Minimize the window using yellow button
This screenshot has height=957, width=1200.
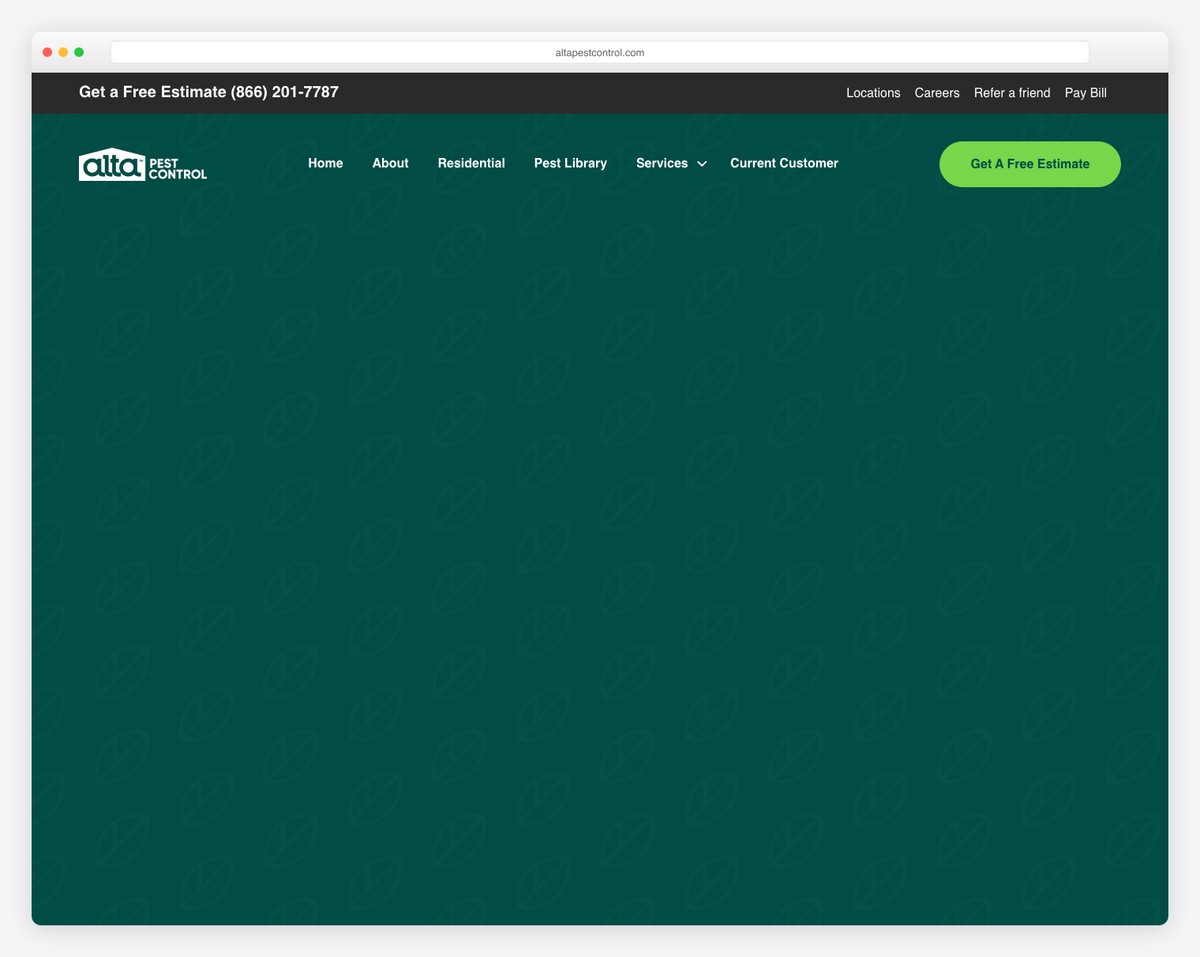pos(63,52)
